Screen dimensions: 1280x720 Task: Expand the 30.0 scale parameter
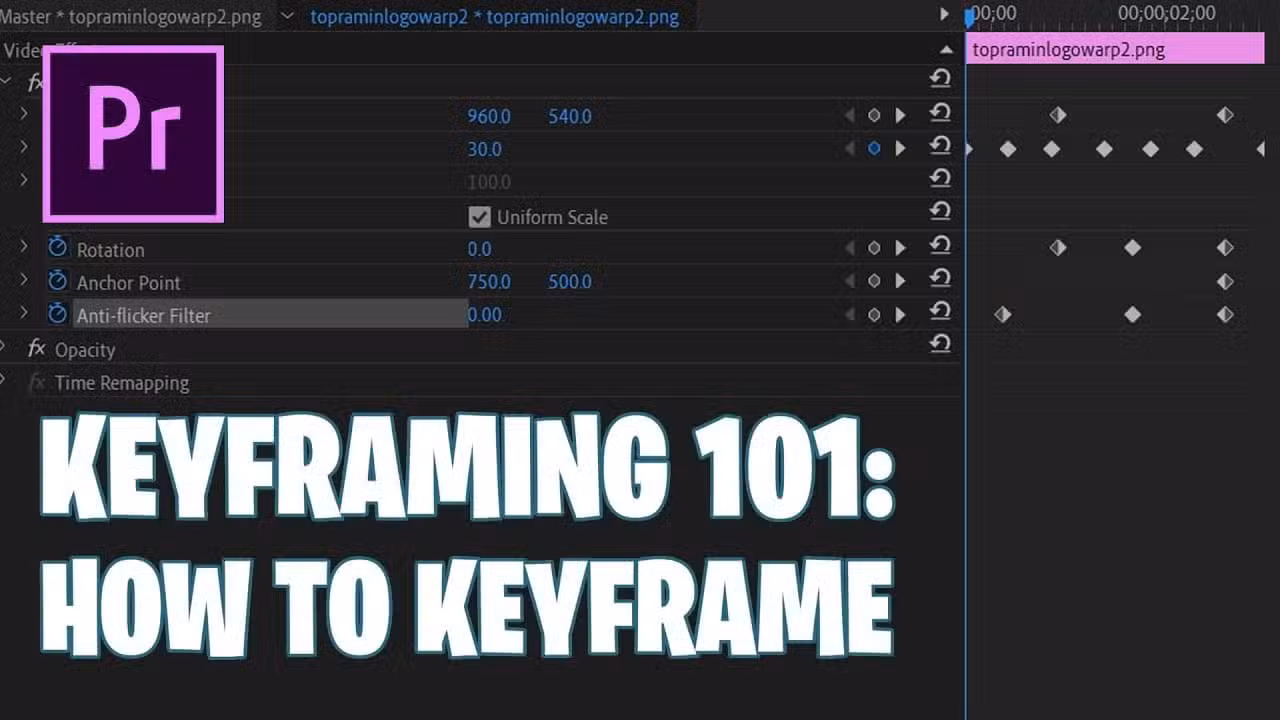pos(24,146)
